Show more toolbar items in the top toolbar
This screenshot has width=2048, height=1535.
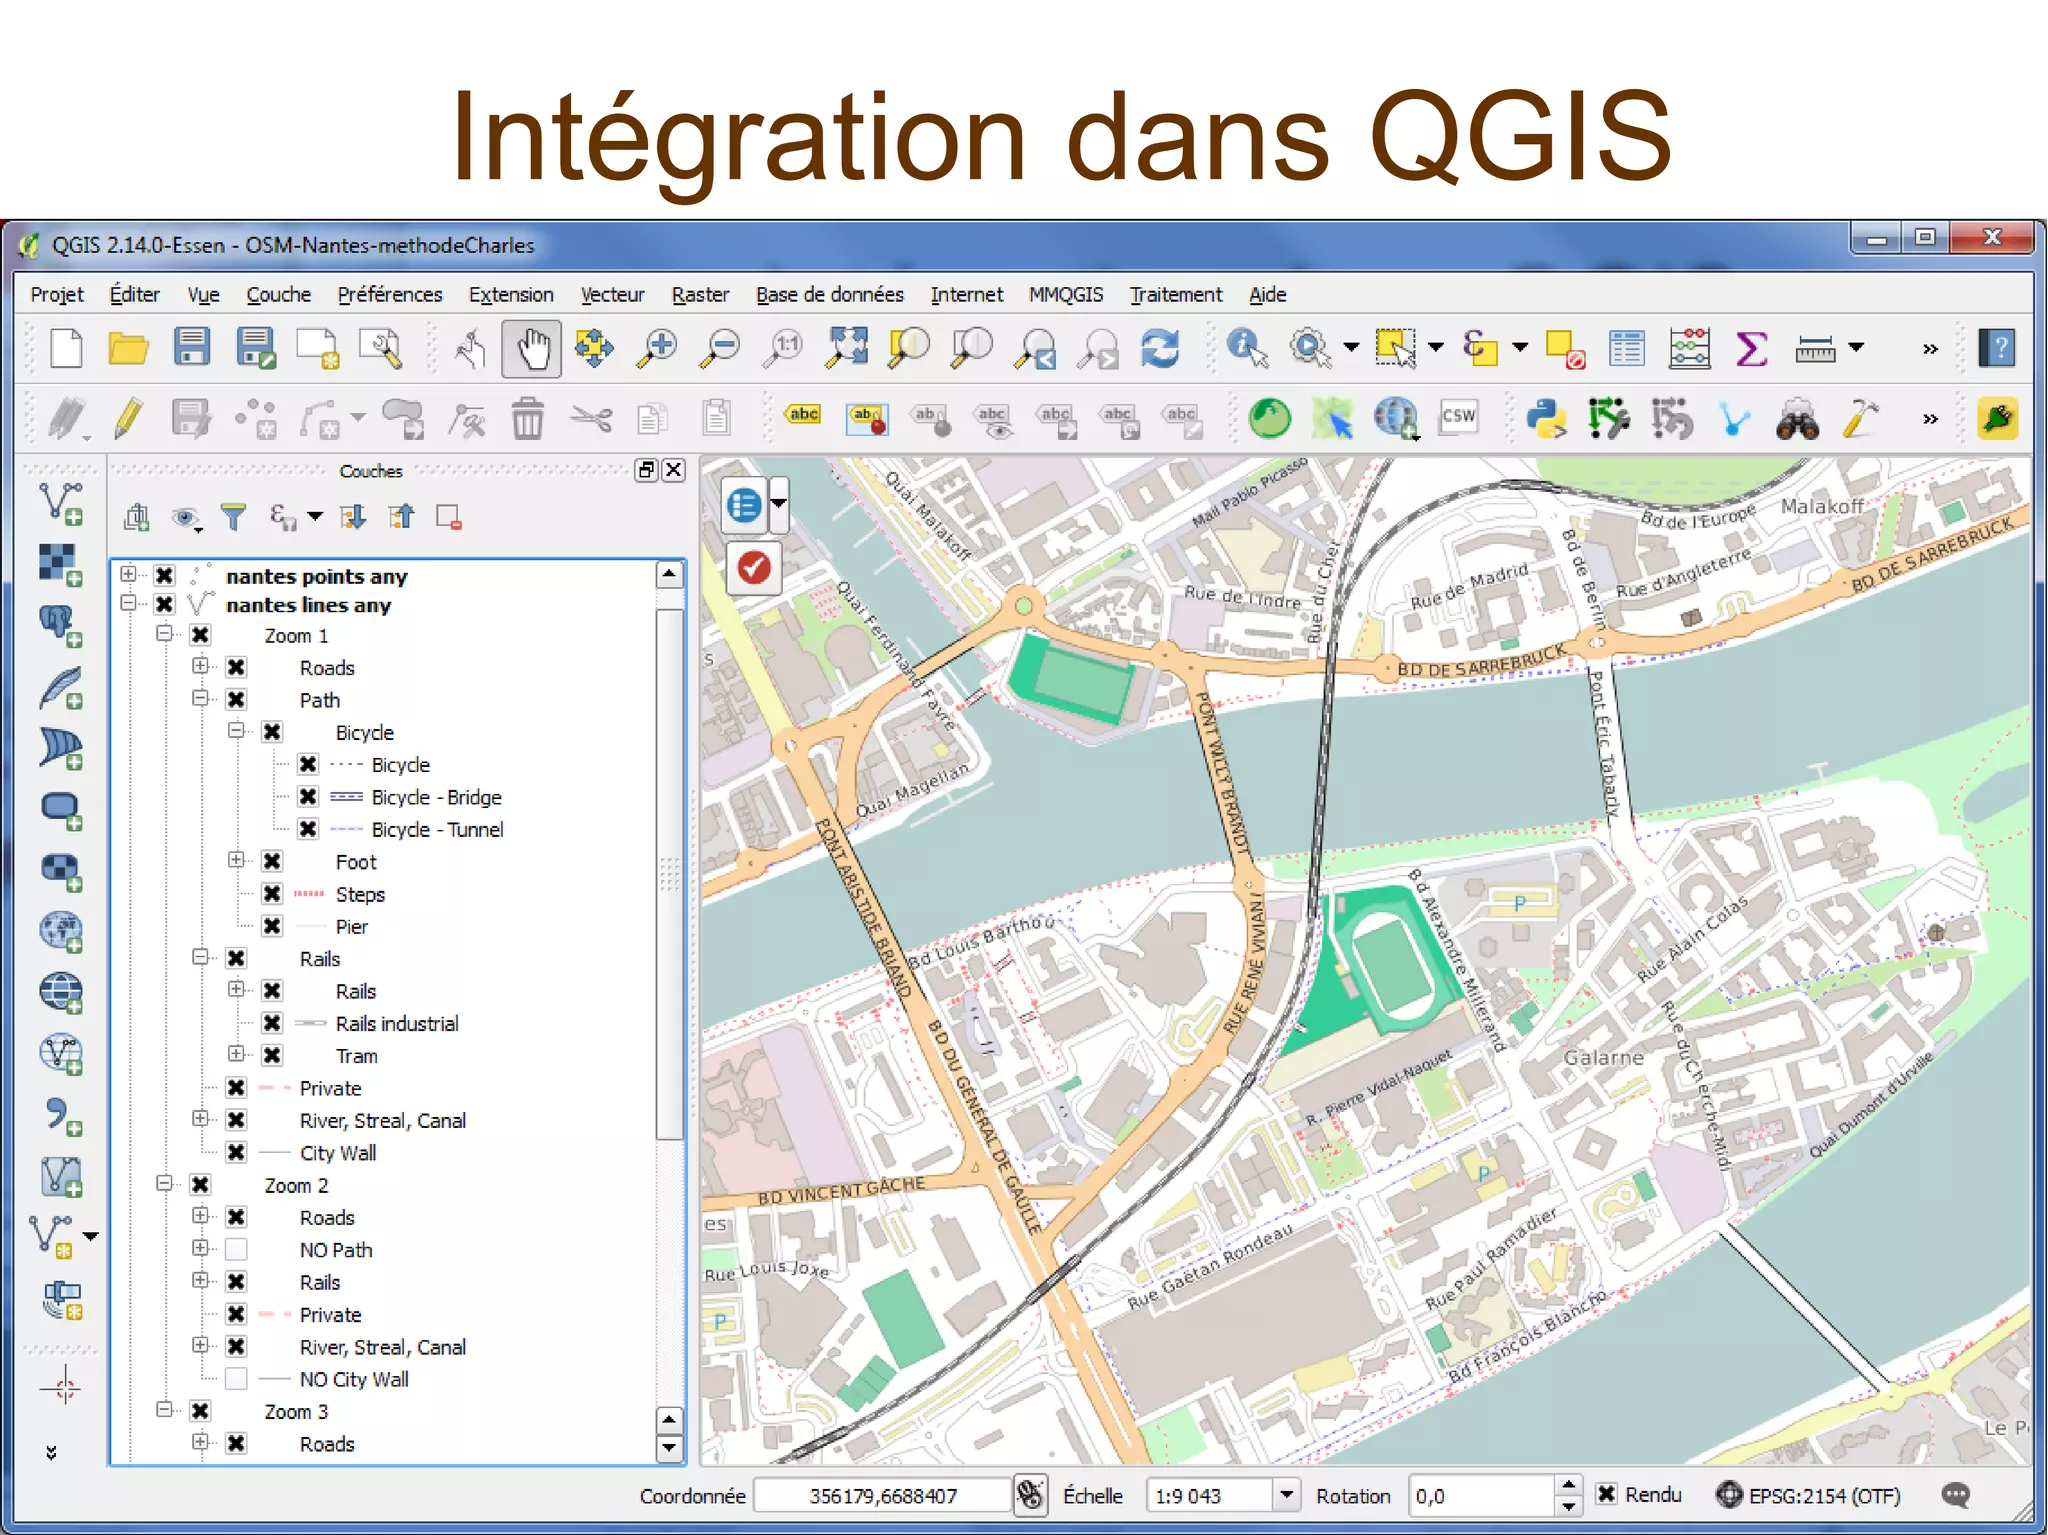click(1930, 349)
